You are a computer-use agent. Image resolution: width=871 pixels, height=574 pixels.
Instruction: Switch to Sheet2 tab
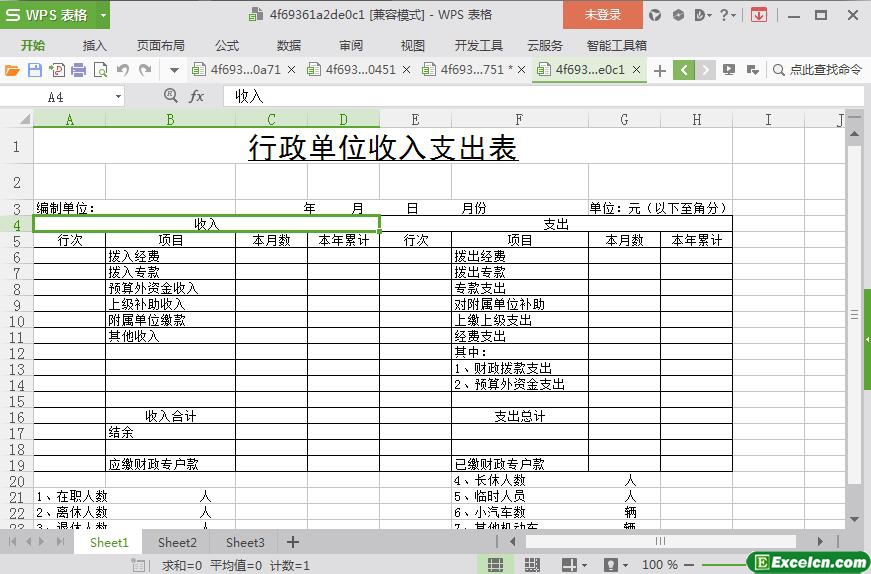[x=177, y=542]
